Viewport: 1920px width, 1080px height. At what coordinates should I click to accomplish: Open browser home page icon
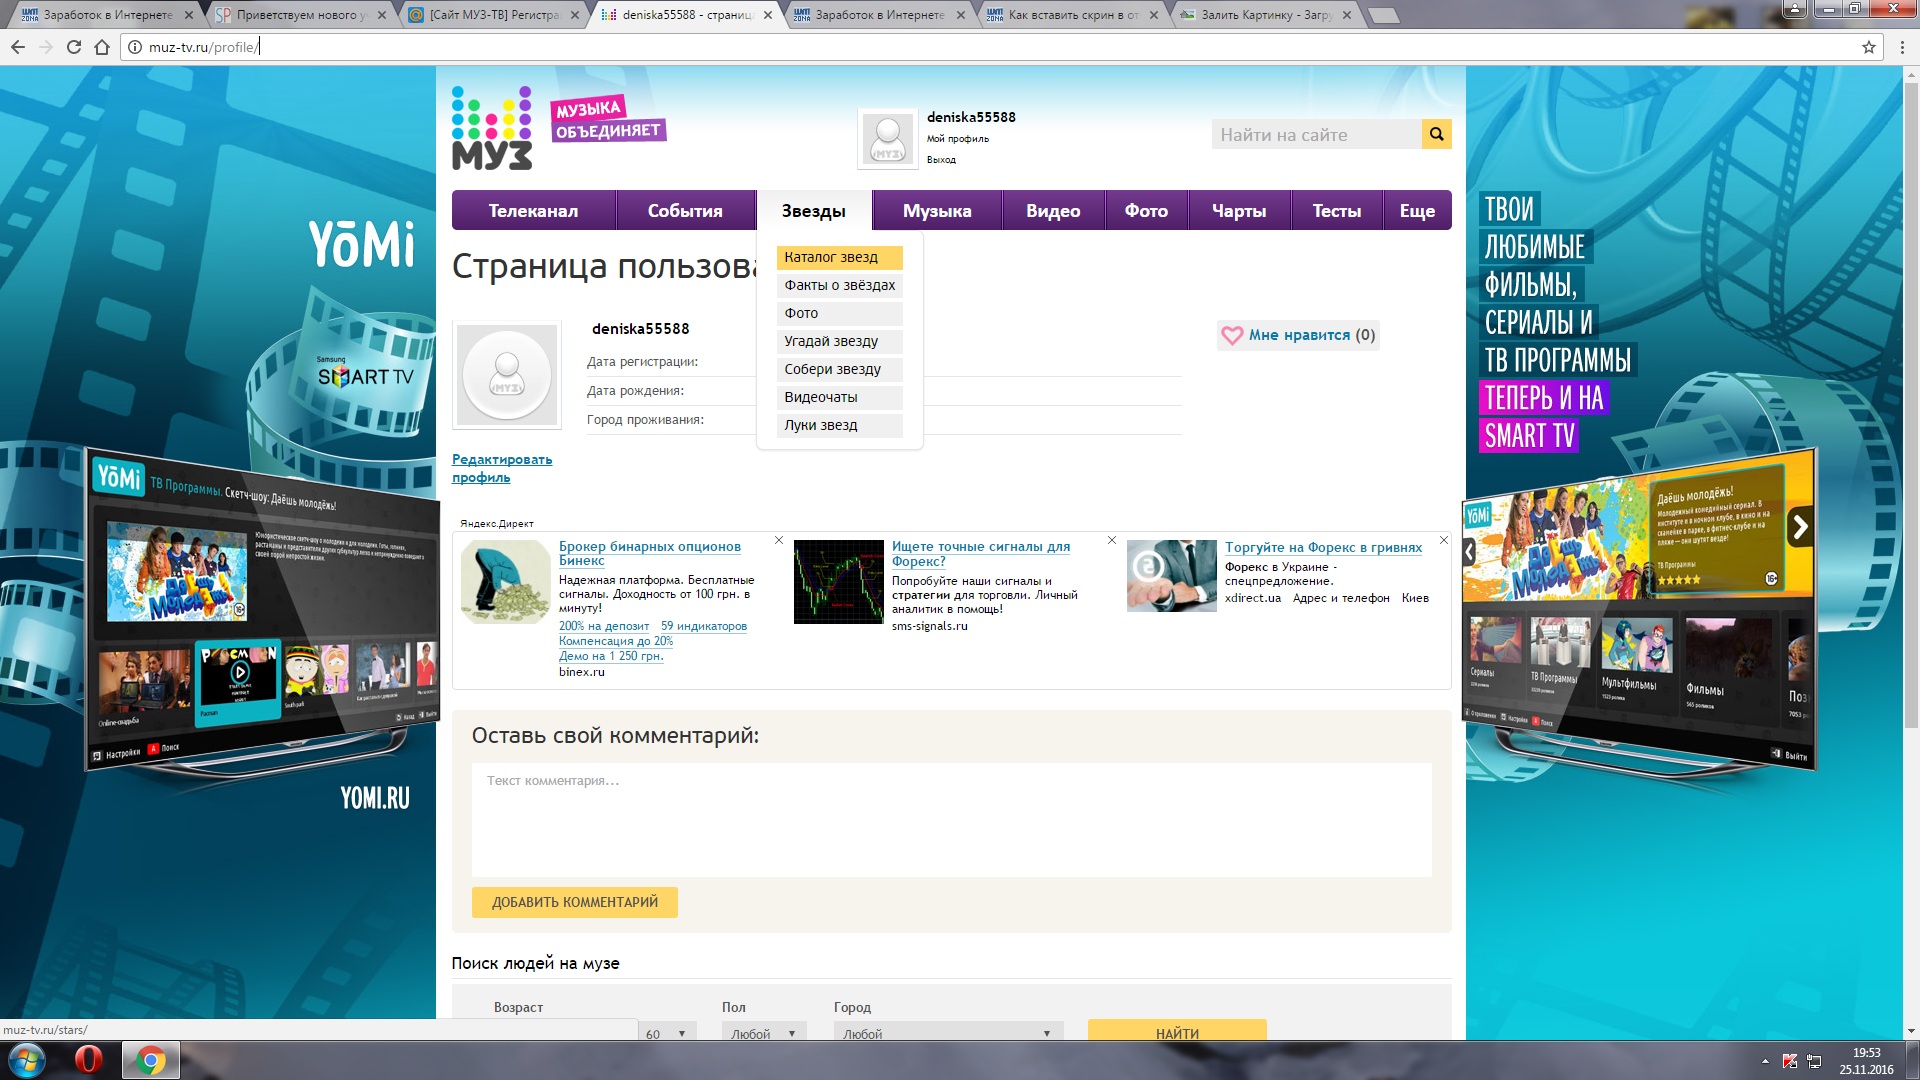point(101,47)
